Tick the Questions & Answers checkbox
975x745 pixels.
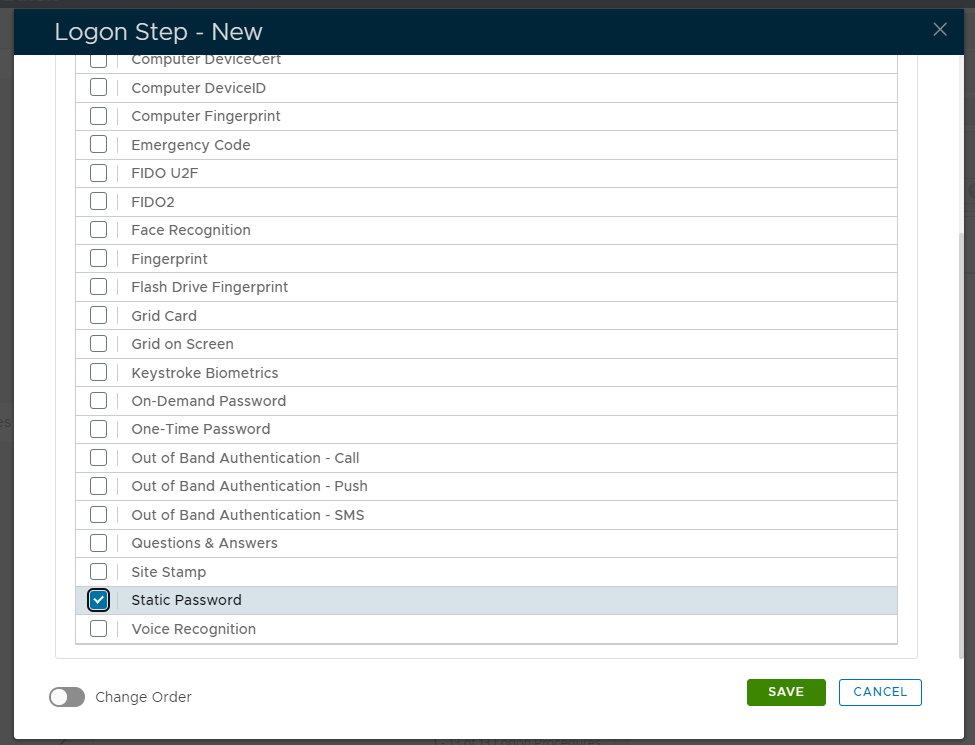point(98,543)
